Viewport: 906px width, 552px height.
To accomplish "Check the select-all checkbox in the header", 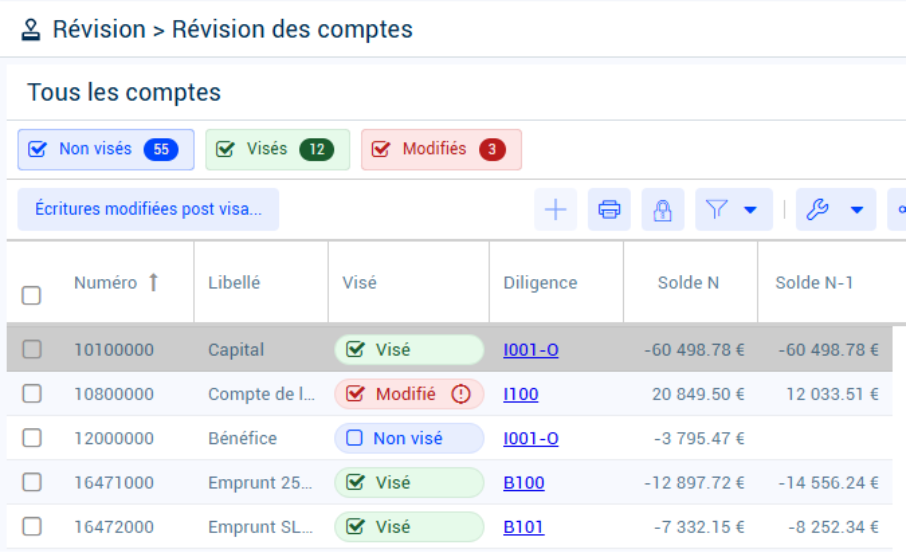I will [x=31, y=295].
